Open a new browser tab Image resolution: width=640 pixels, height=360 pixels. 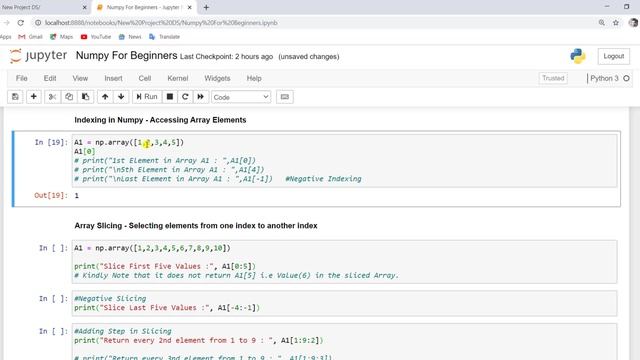pyautogui.click(x=206, y=7)
